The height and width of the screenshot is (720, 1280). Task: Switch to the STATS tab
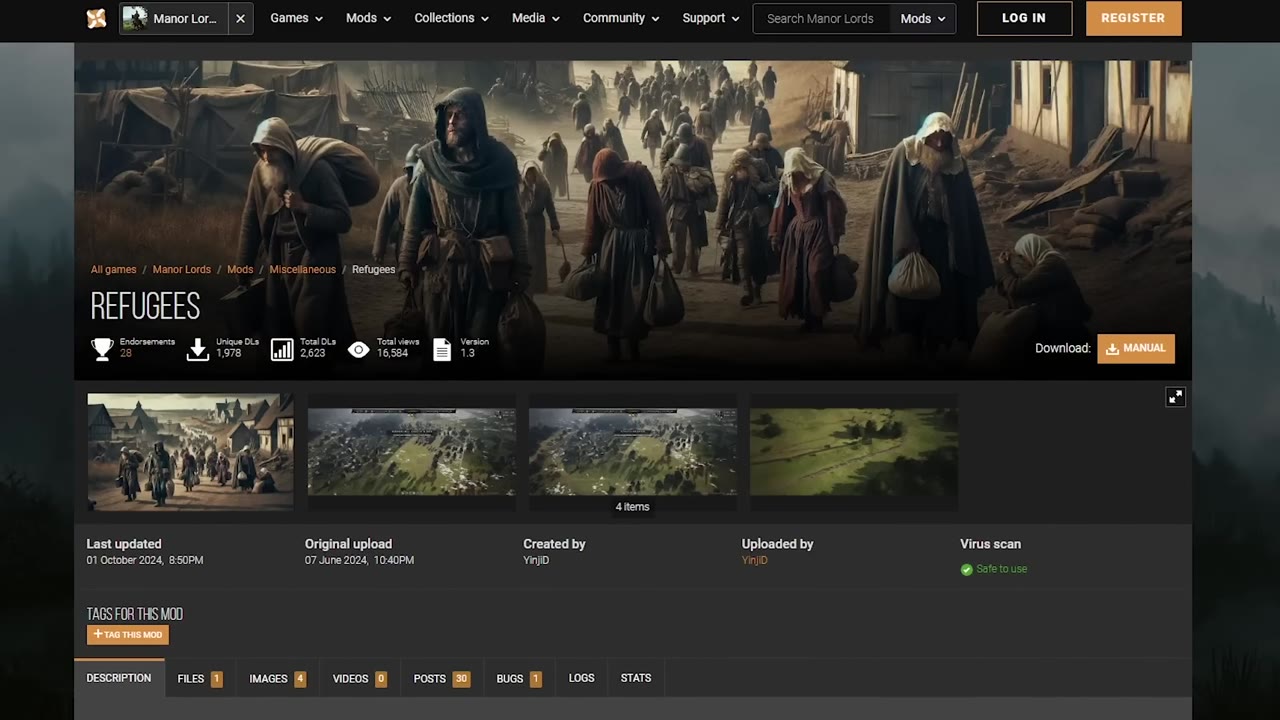[x=636, y=678]
